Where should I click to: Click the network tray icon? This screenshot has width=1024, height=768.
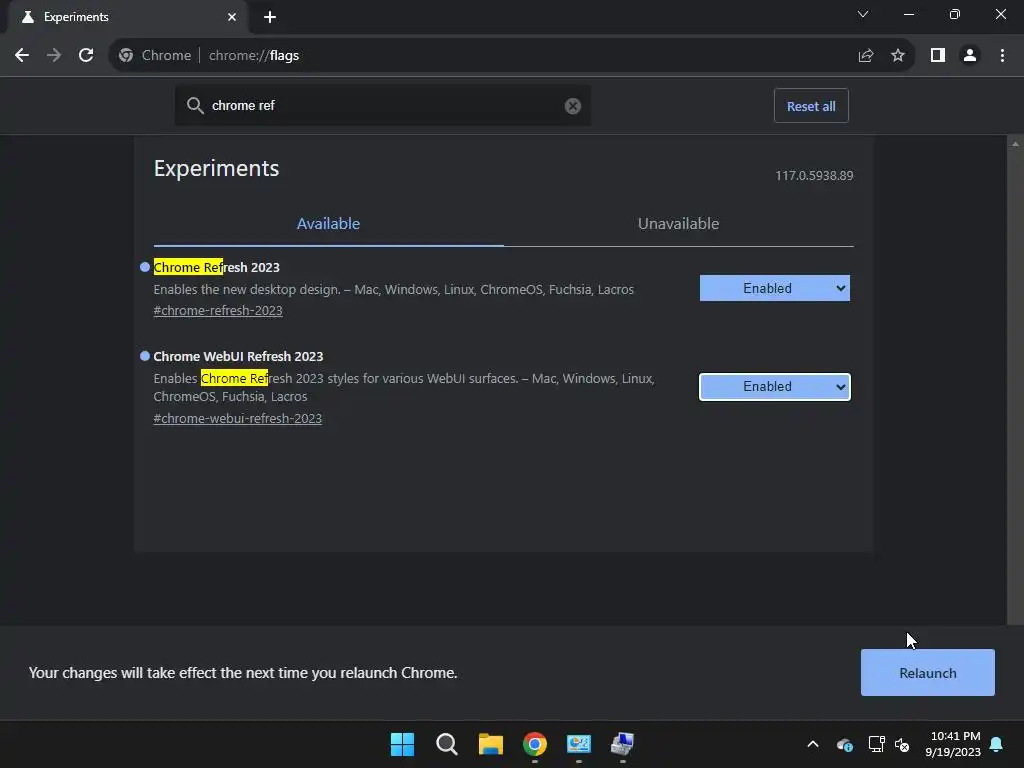(876, 744)
